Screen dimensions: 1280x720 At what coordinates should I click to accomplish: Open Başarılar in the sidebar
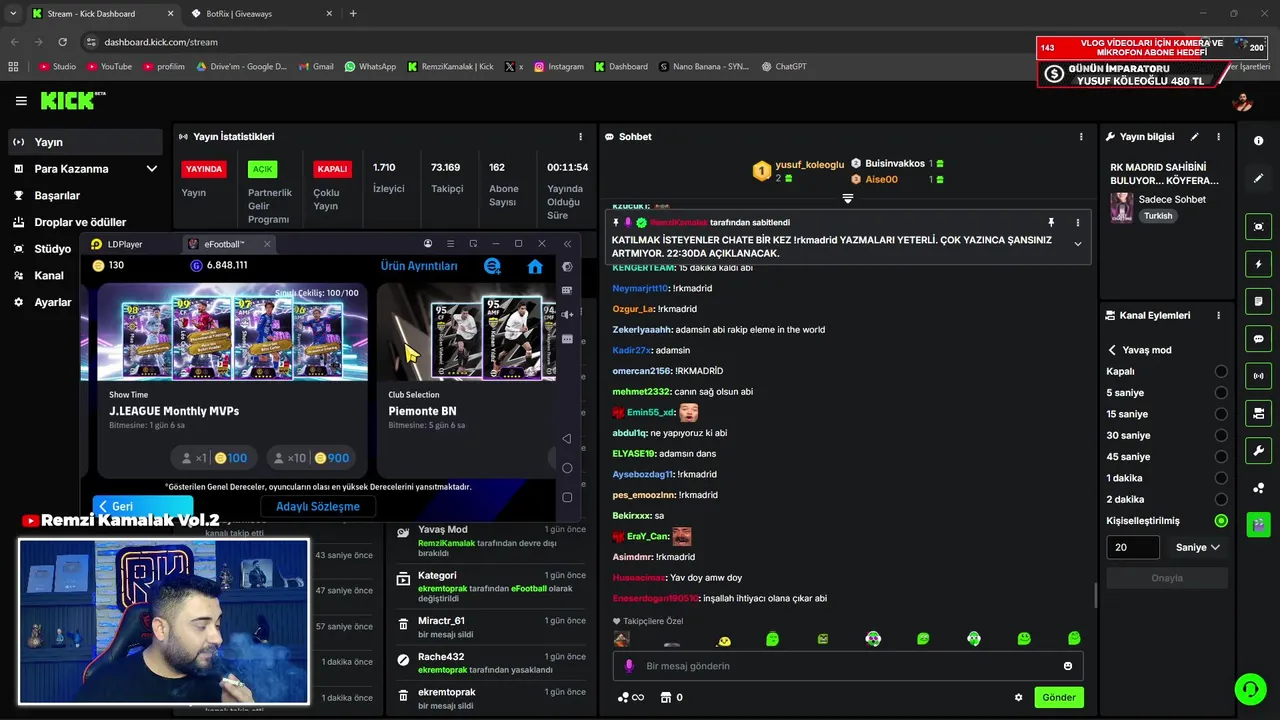coord(85,195)
